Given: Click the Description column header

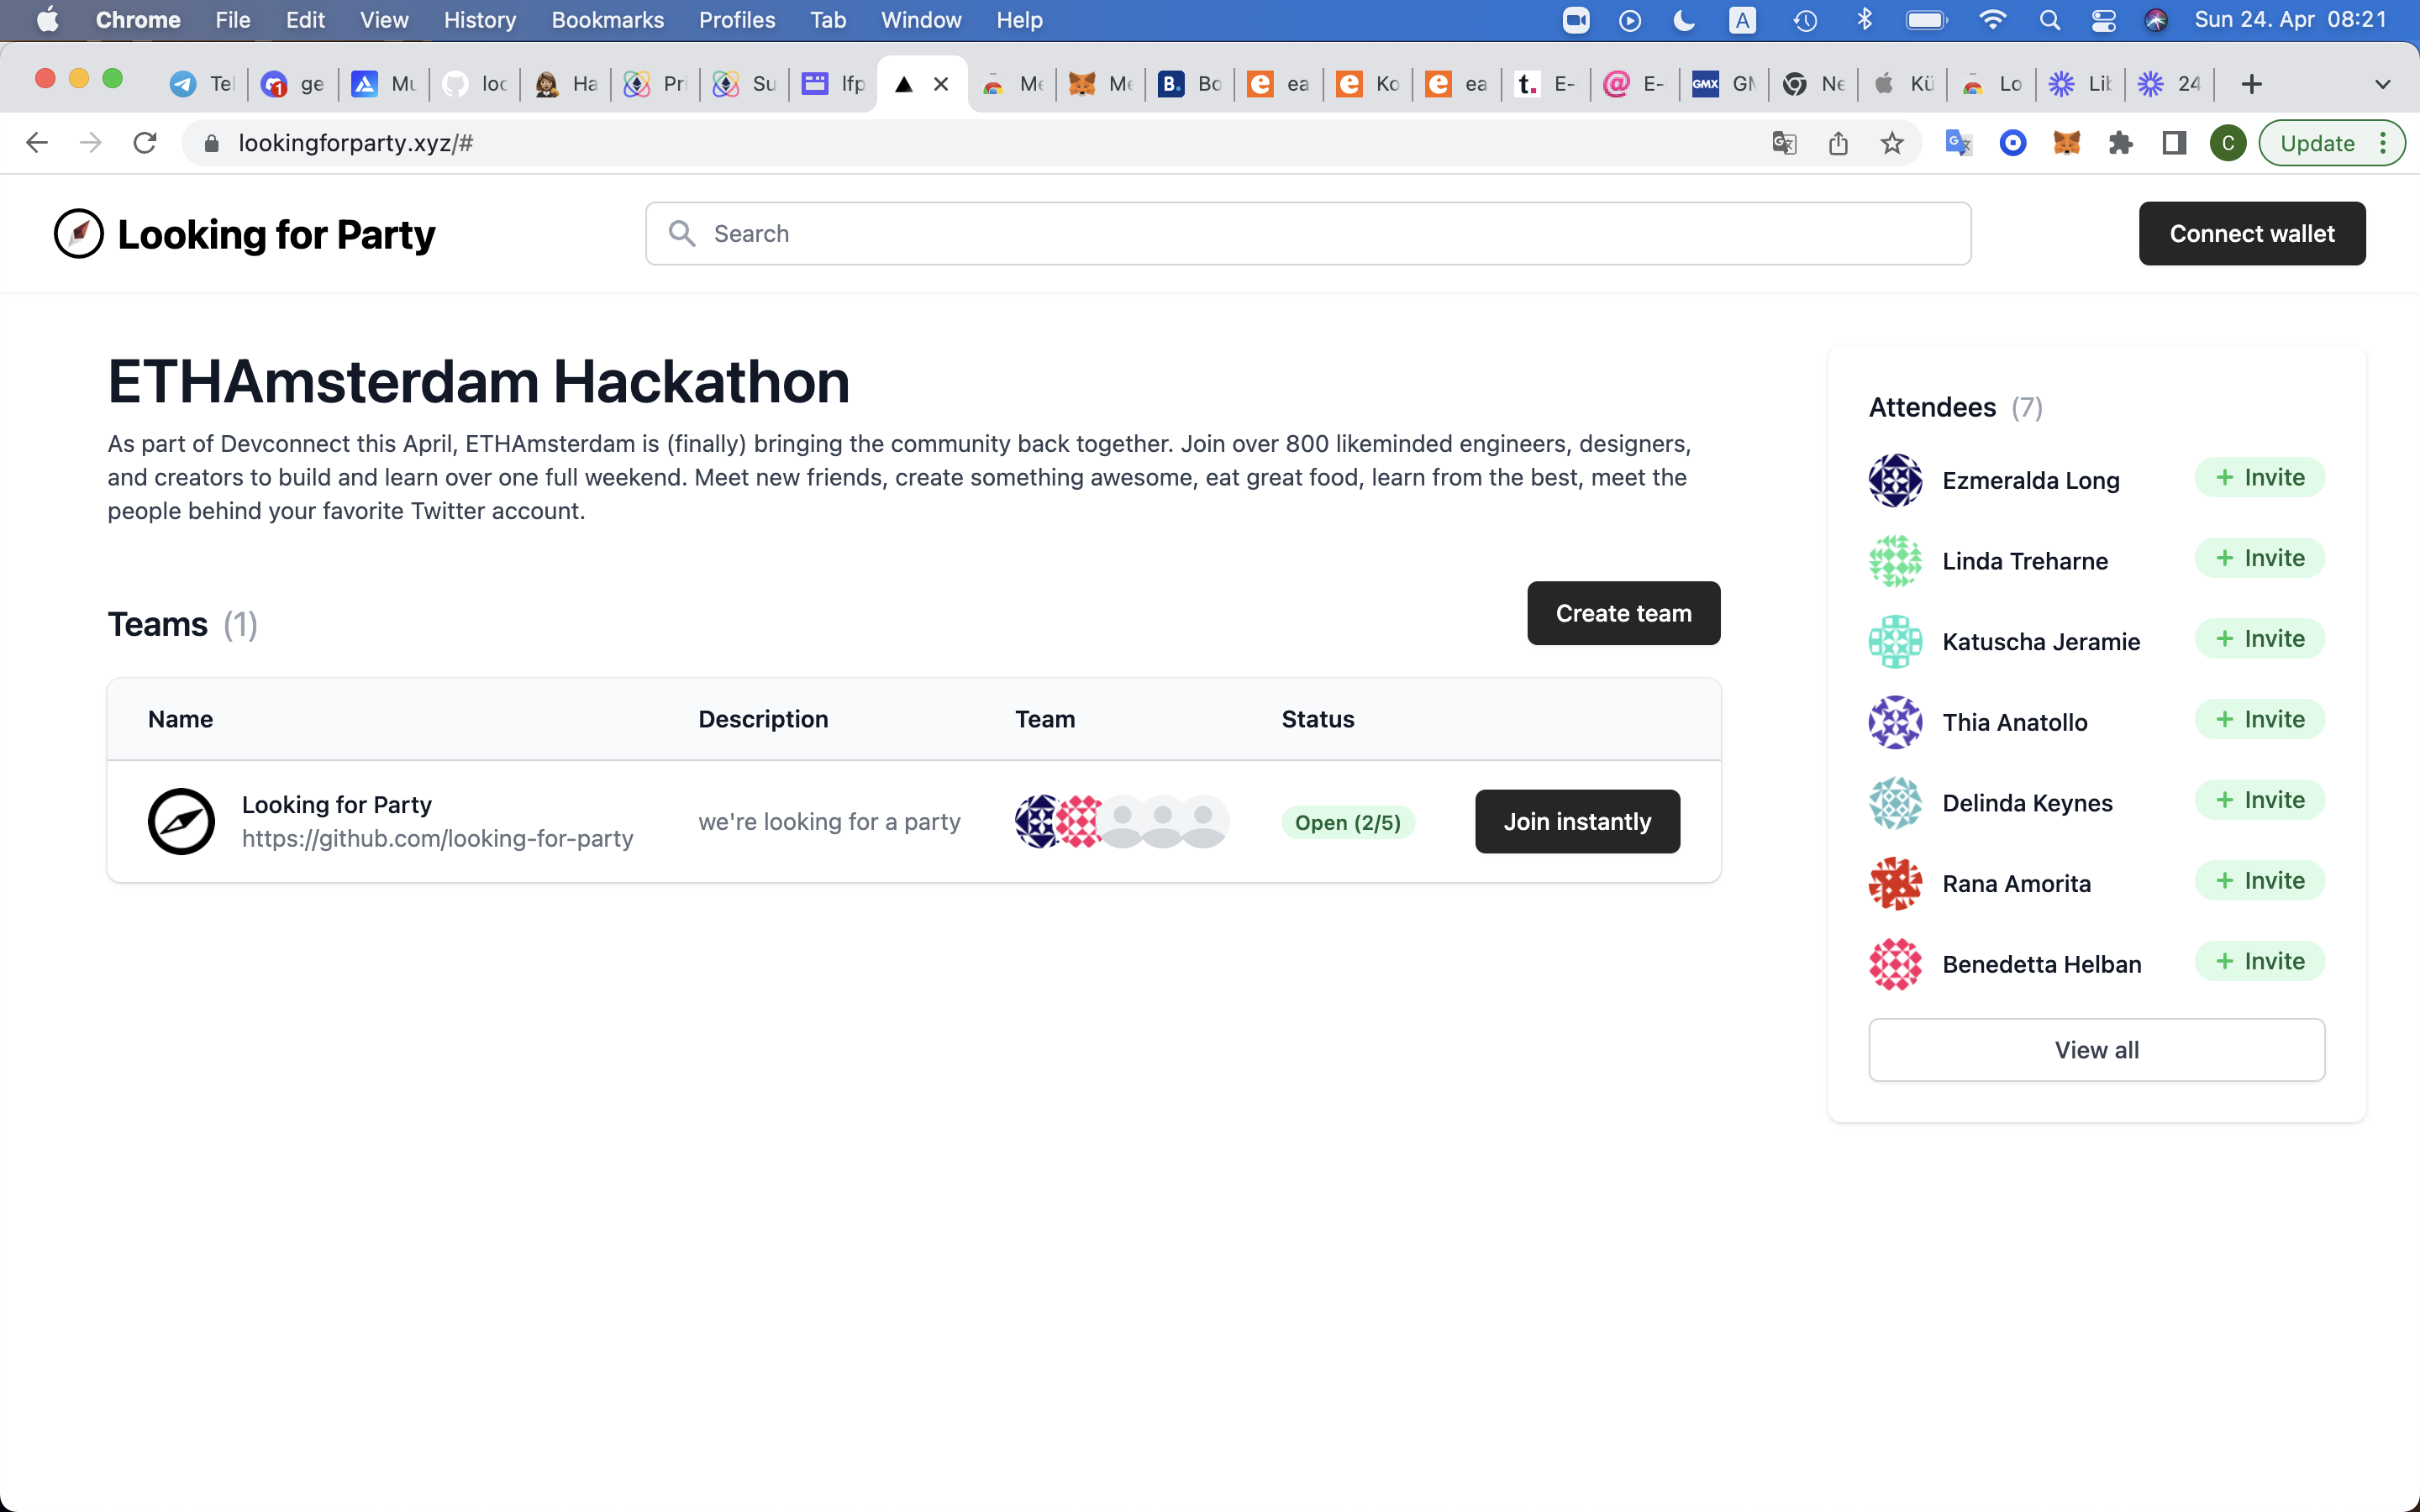Looking at the screenshot, I should (x=763, y=720).
